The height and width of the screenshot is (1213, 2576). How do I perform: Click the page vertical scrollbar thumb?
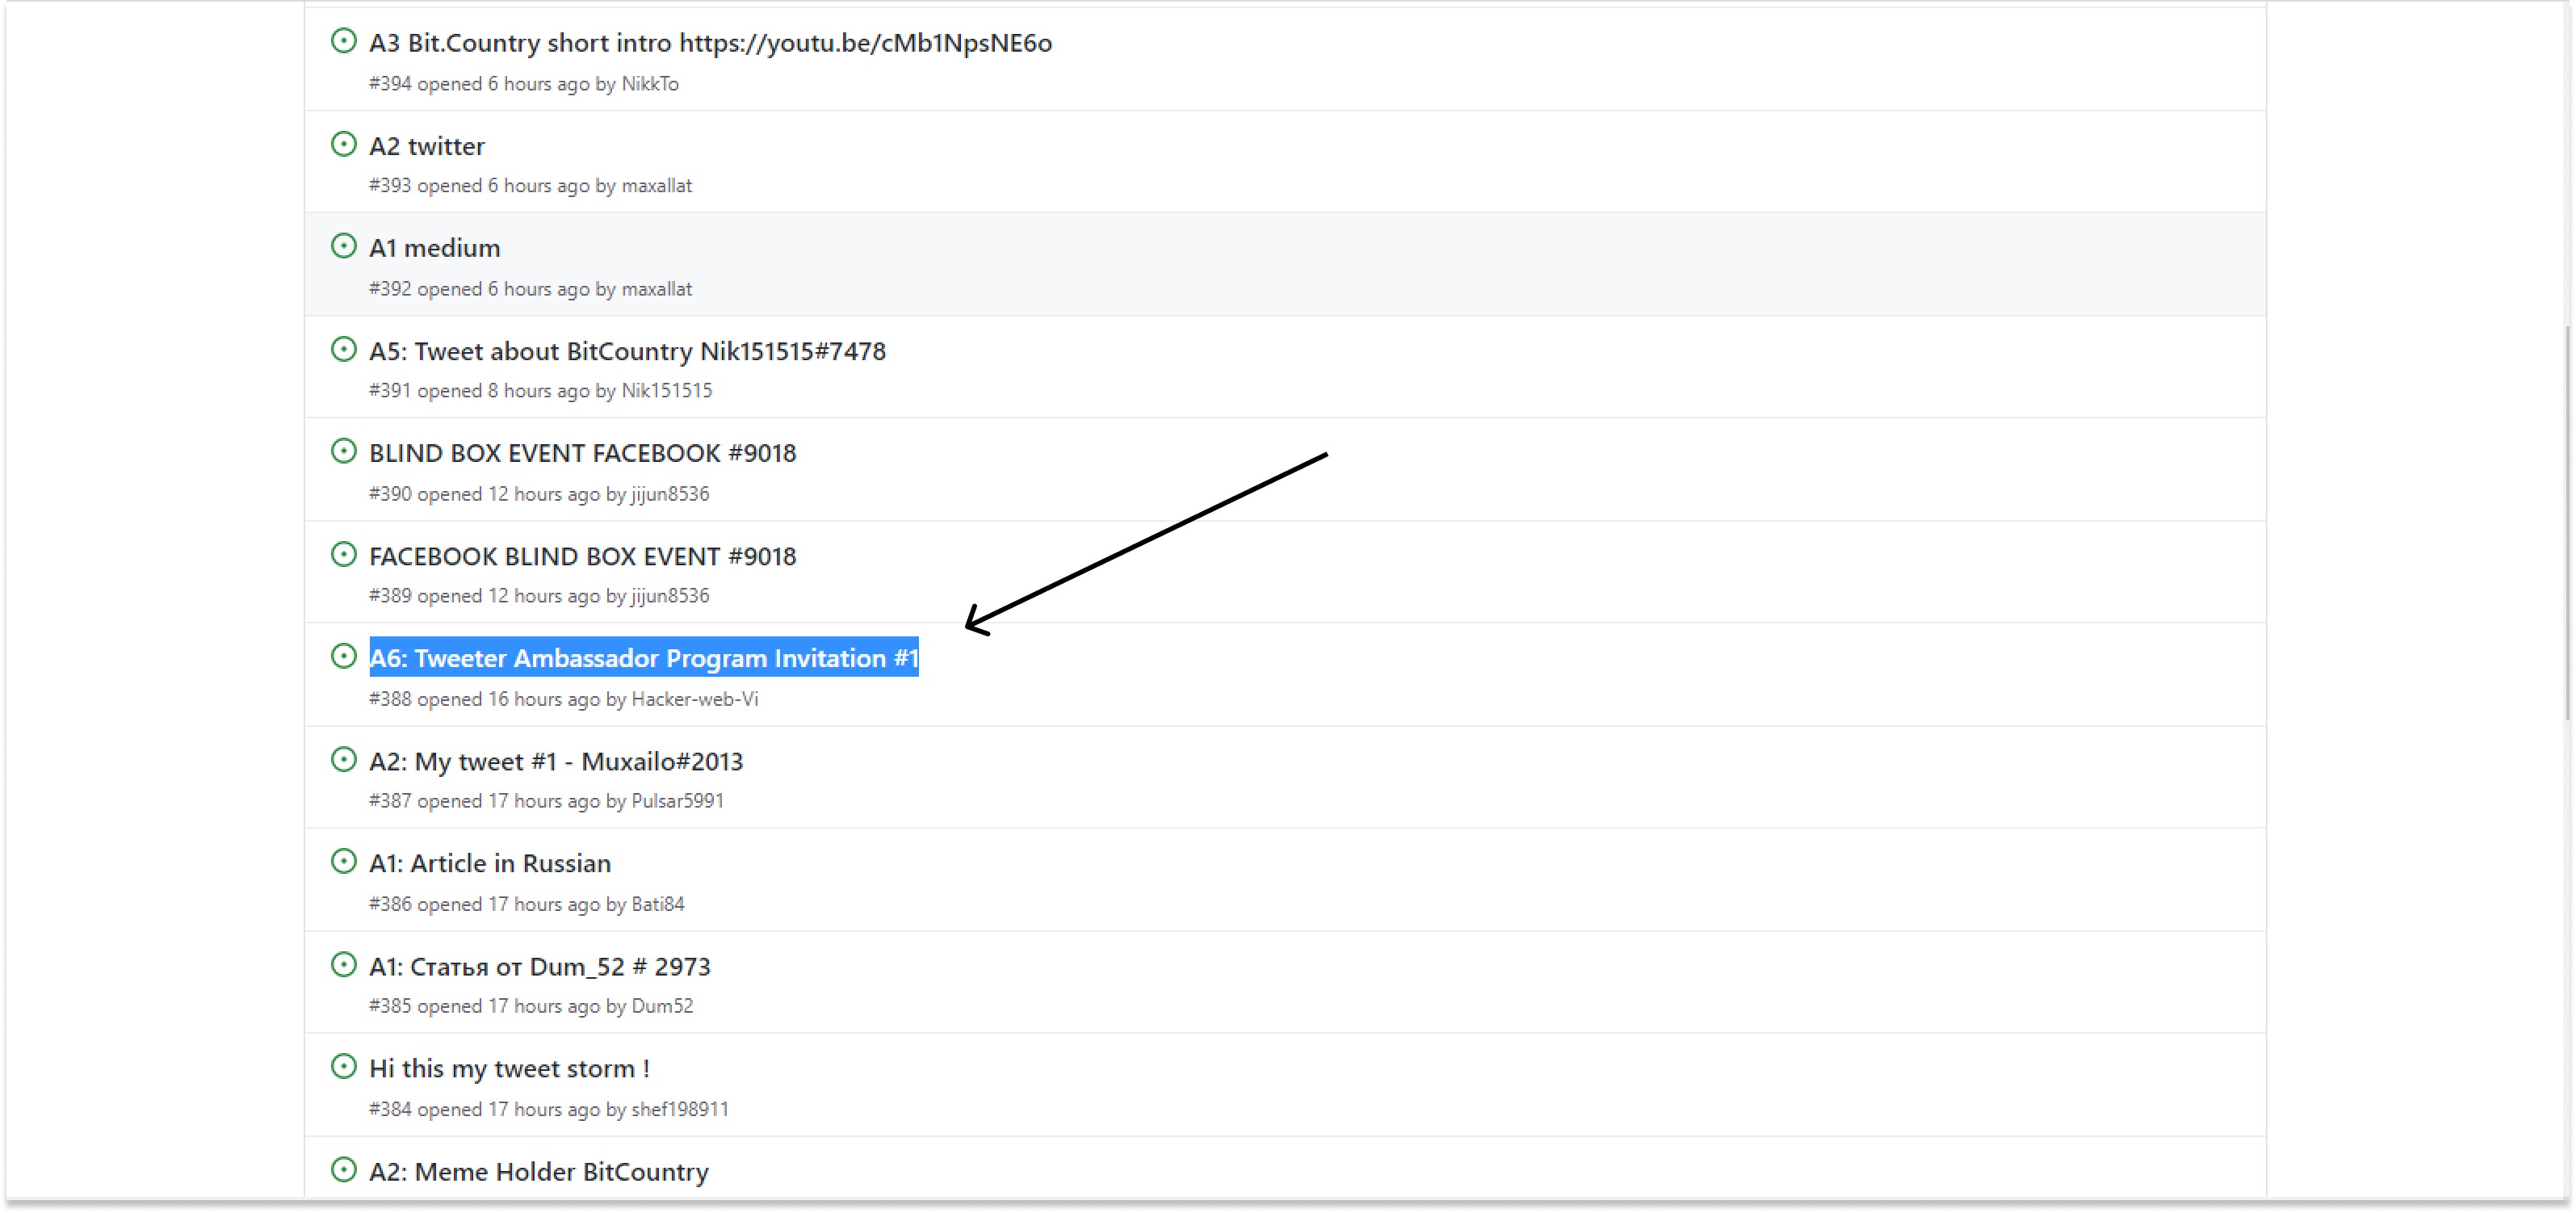tap(2566, 520)
